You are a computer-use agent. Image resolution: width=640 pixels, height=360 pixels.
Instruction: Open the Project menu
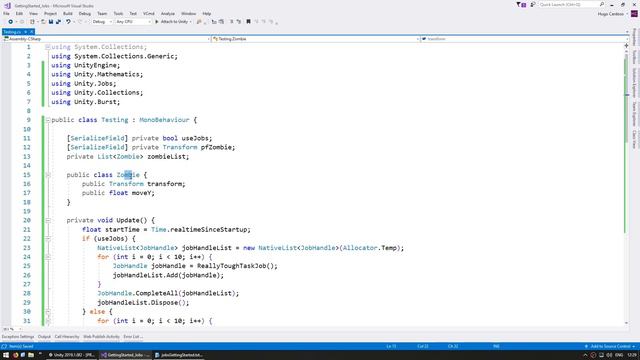point(50,13)
